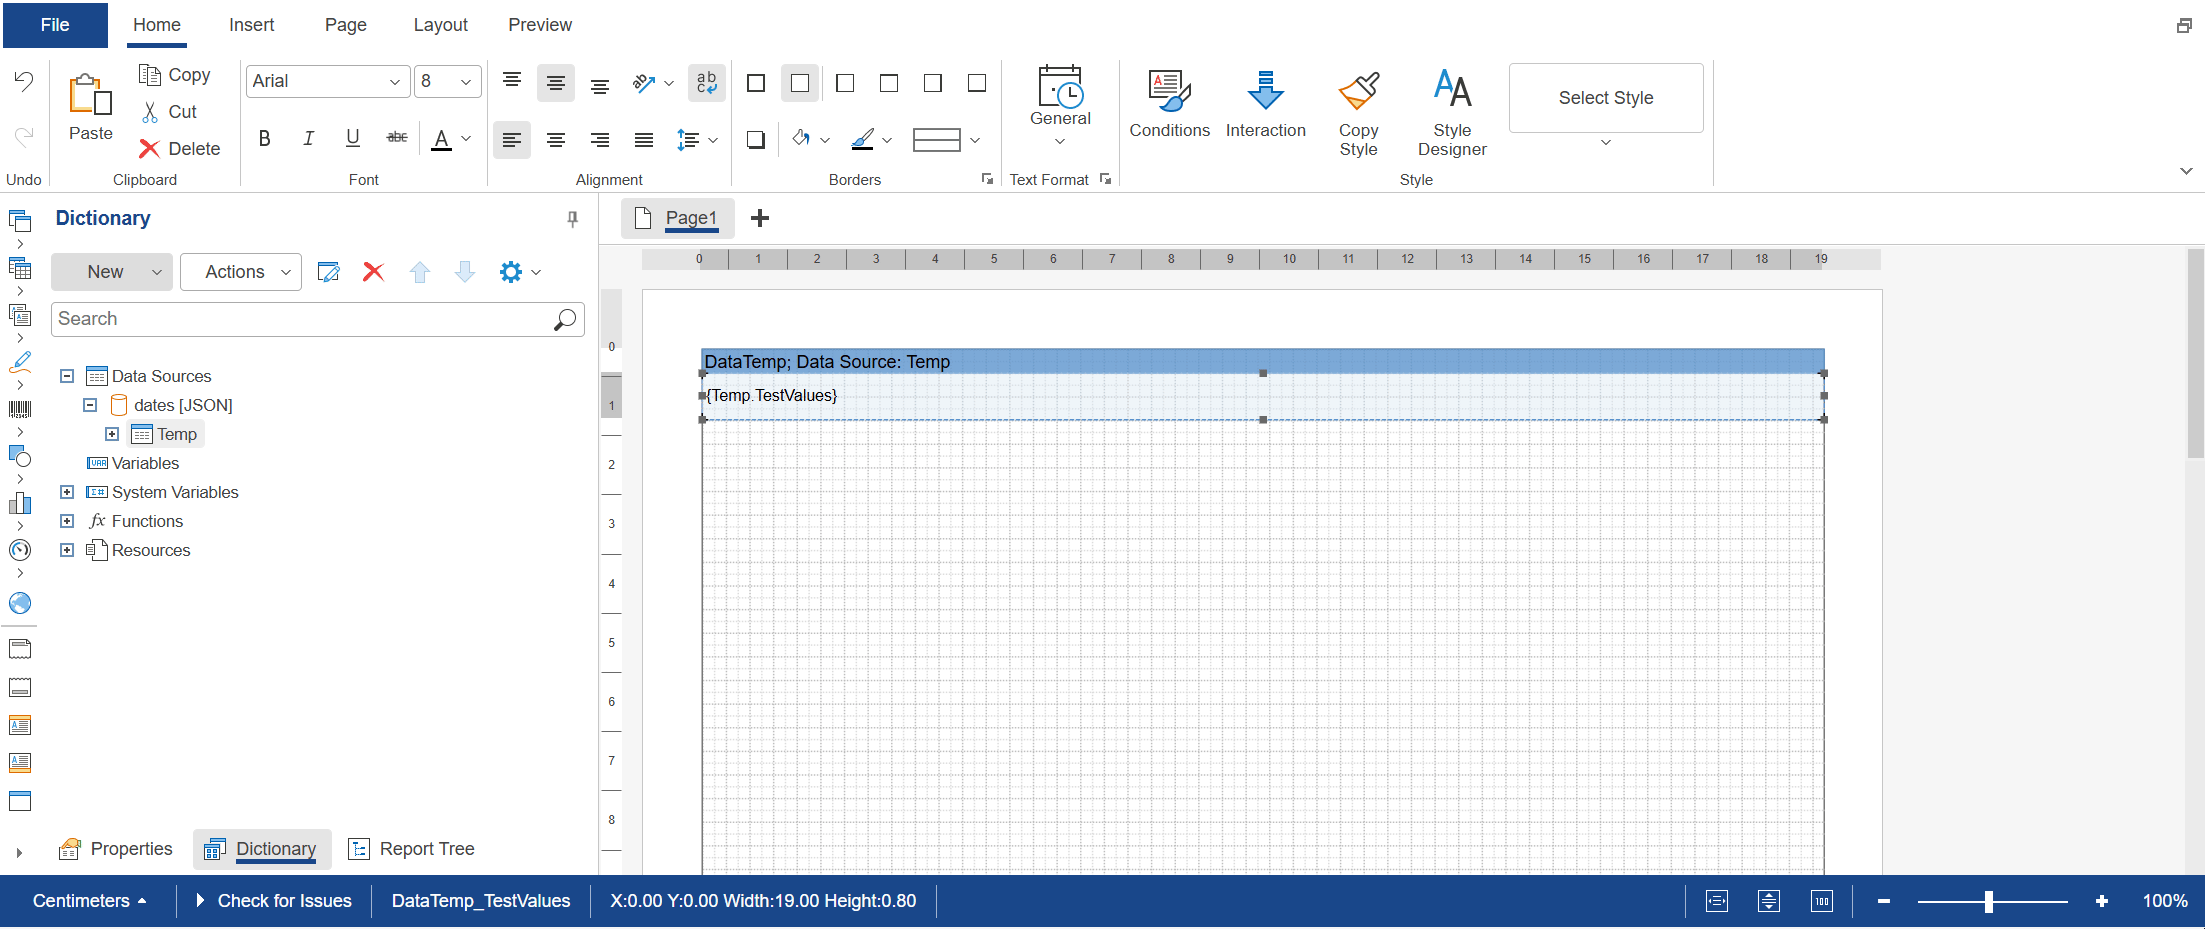Open the Conditions editor

[1169, 106]
